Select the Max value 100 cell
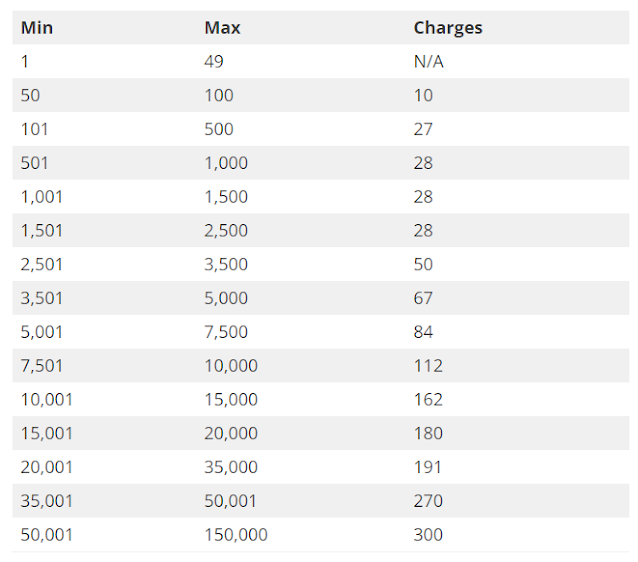Viewport: 638px width, 562px height. (x=219, y=95)
